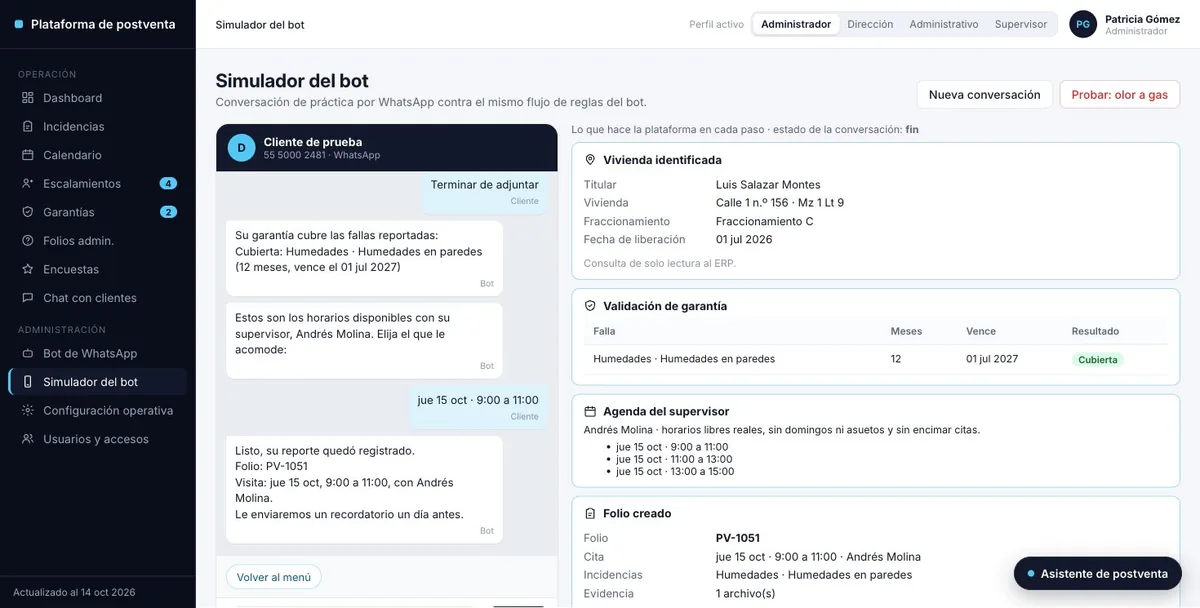Click the Cubierta result badge
The height and width of the screenshot is (608, 1200).
click(1098, 359)
